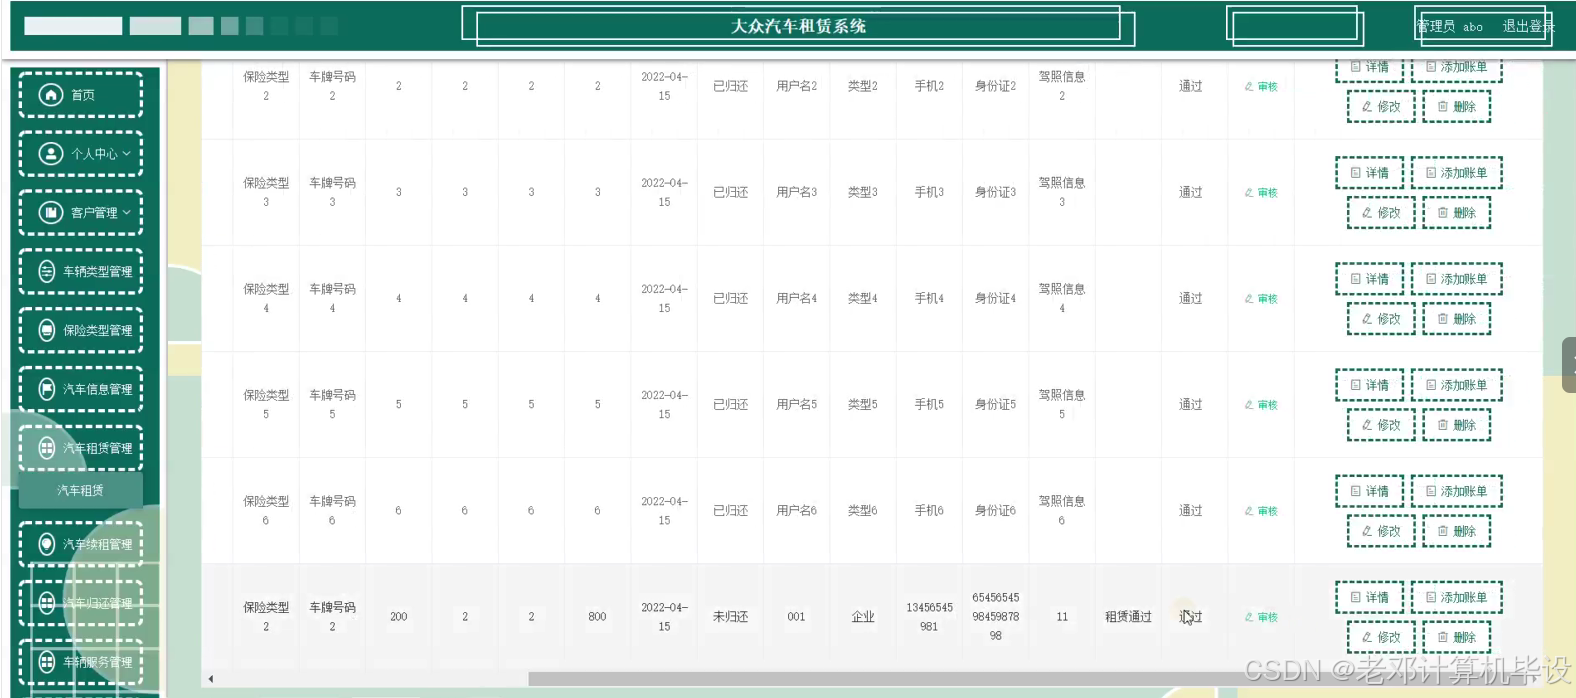
Task: Click the 详情 document icon in 用户名4 row
Action: coord(1356,279)
